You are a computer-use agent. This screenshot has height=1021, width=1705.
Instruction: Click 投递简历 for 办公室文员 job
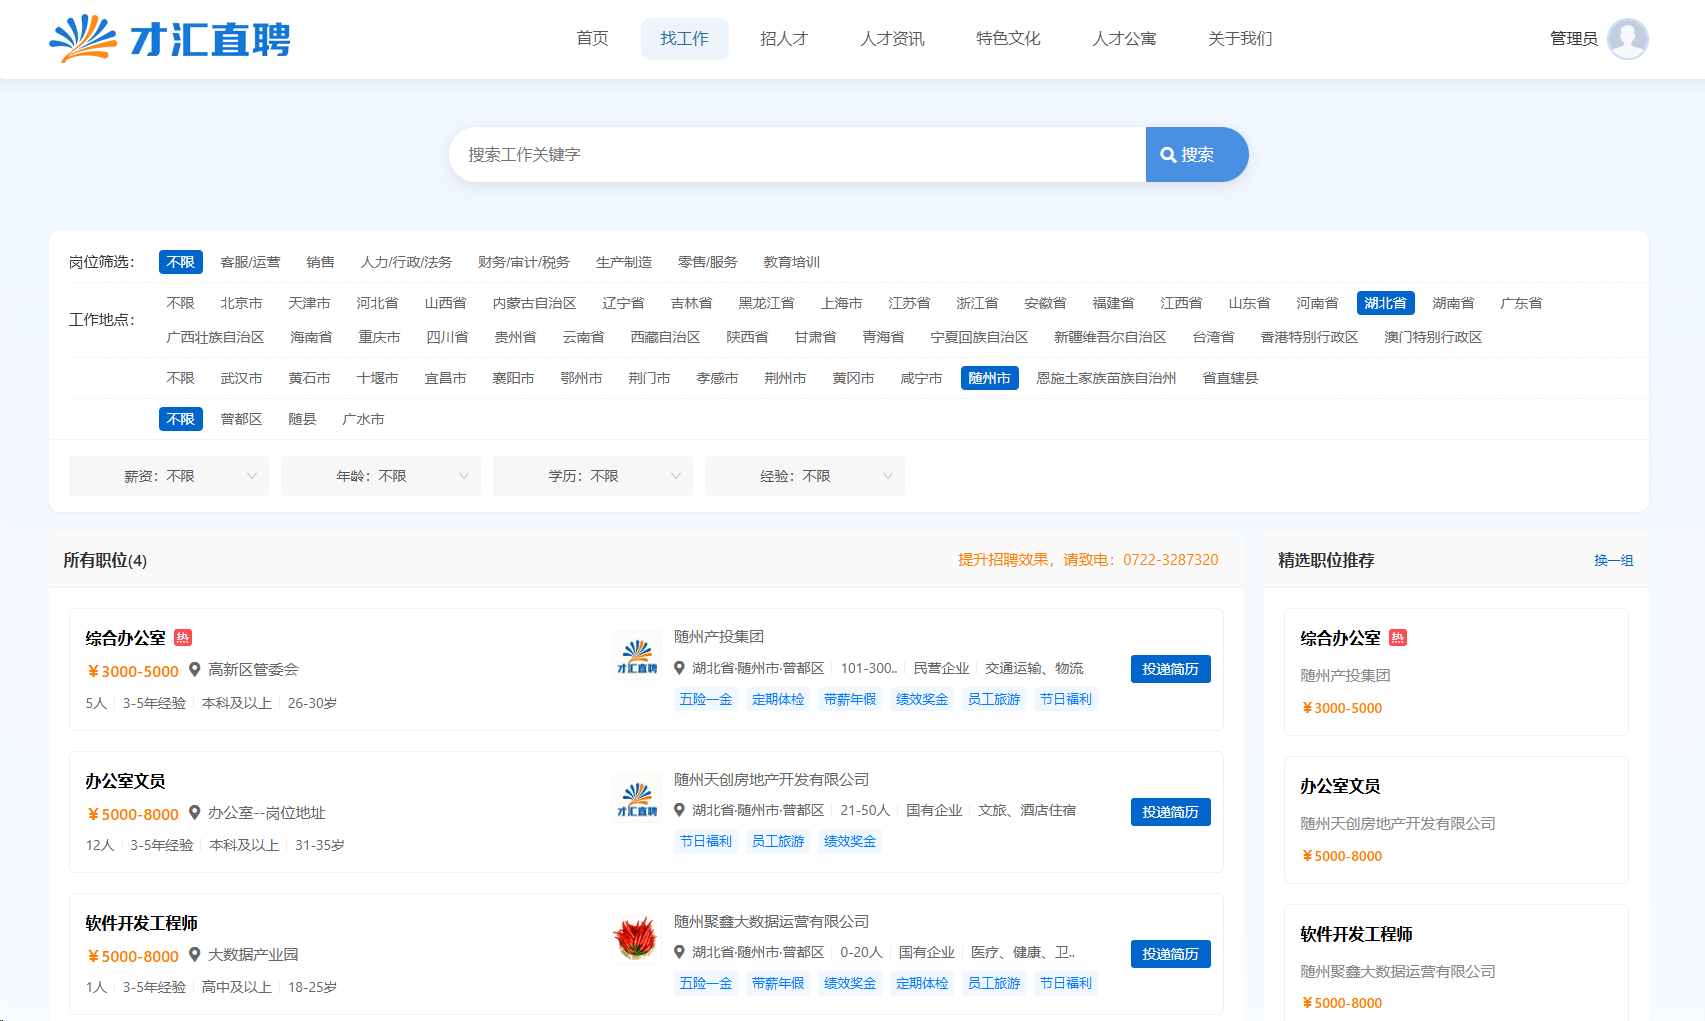click(x=1170, y=812)
